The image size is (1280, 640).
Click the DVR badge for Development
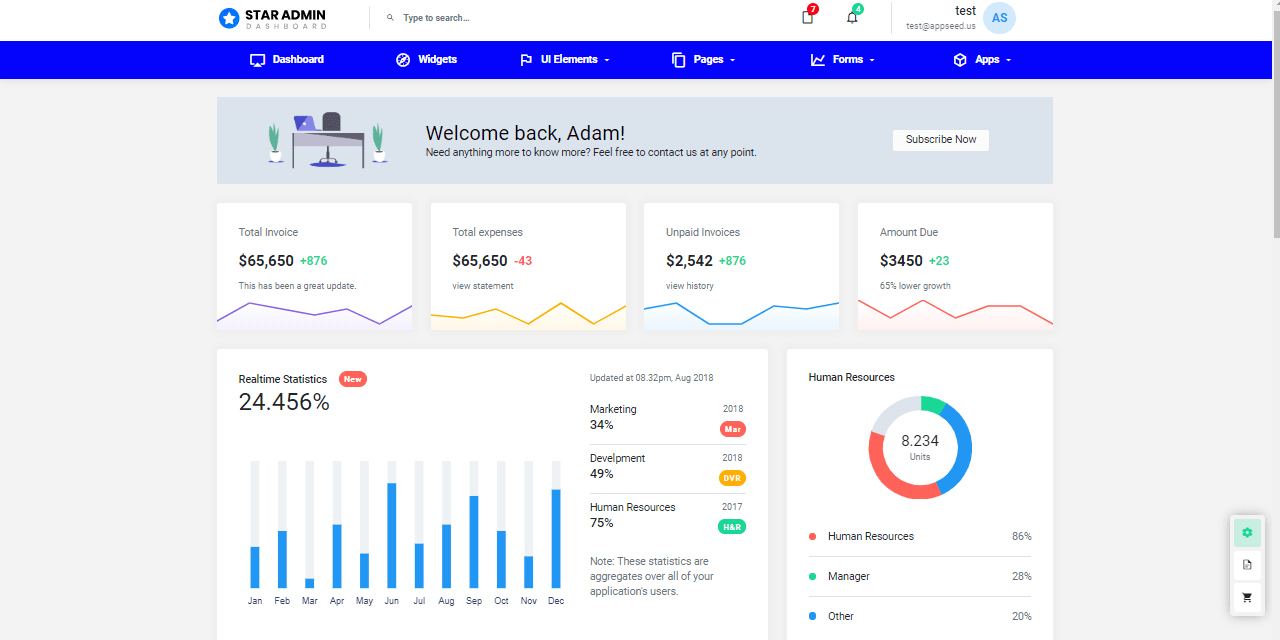coord(732,478)
